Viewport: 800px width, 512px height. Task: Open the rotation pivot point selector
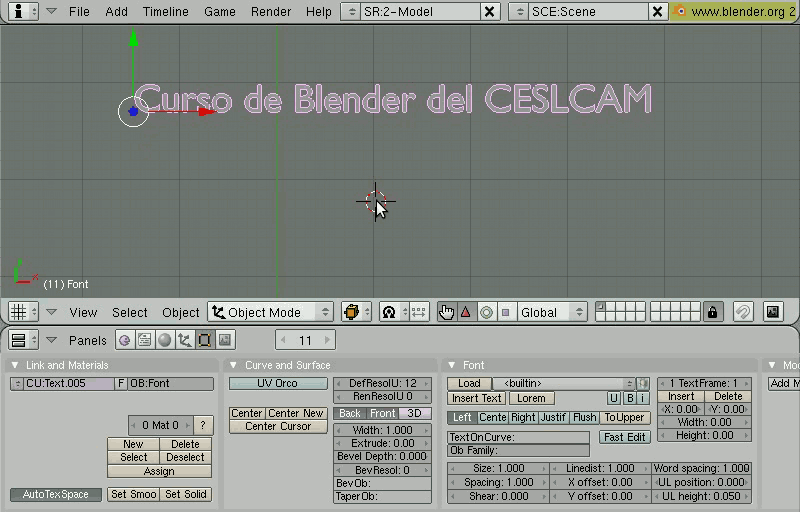pos(394,312)
